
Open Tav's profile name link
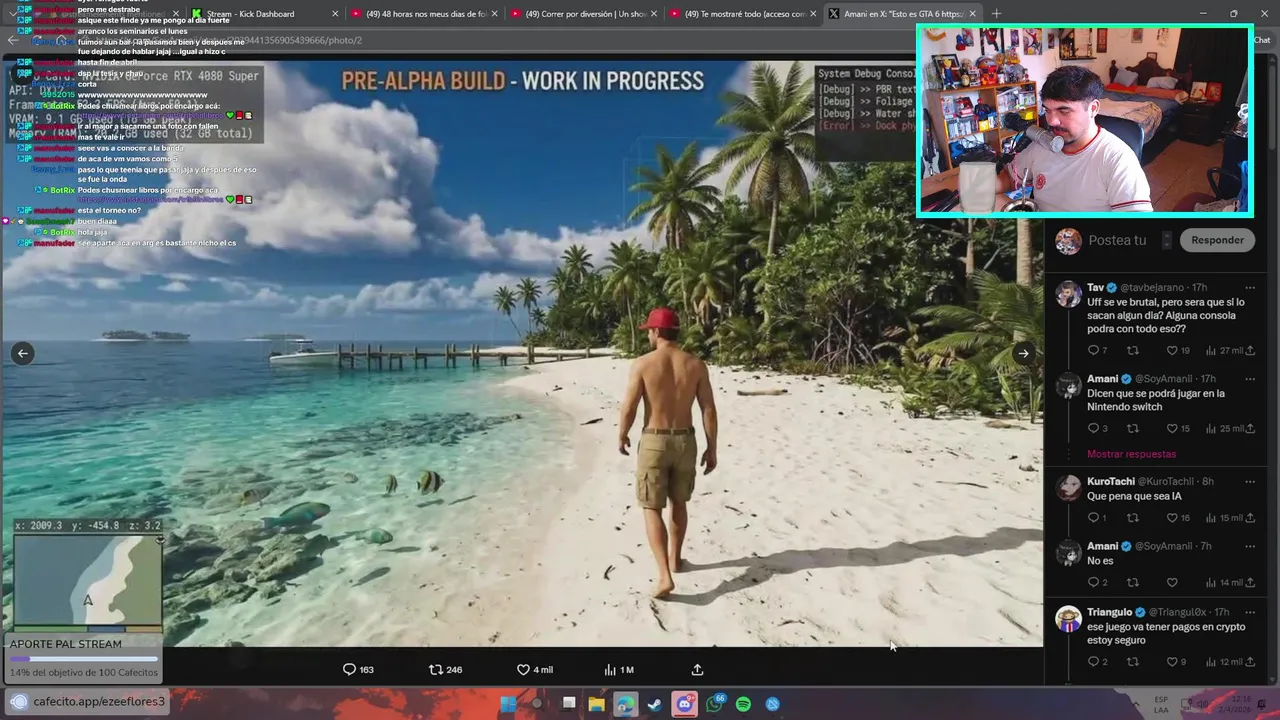click(1095, 288)
